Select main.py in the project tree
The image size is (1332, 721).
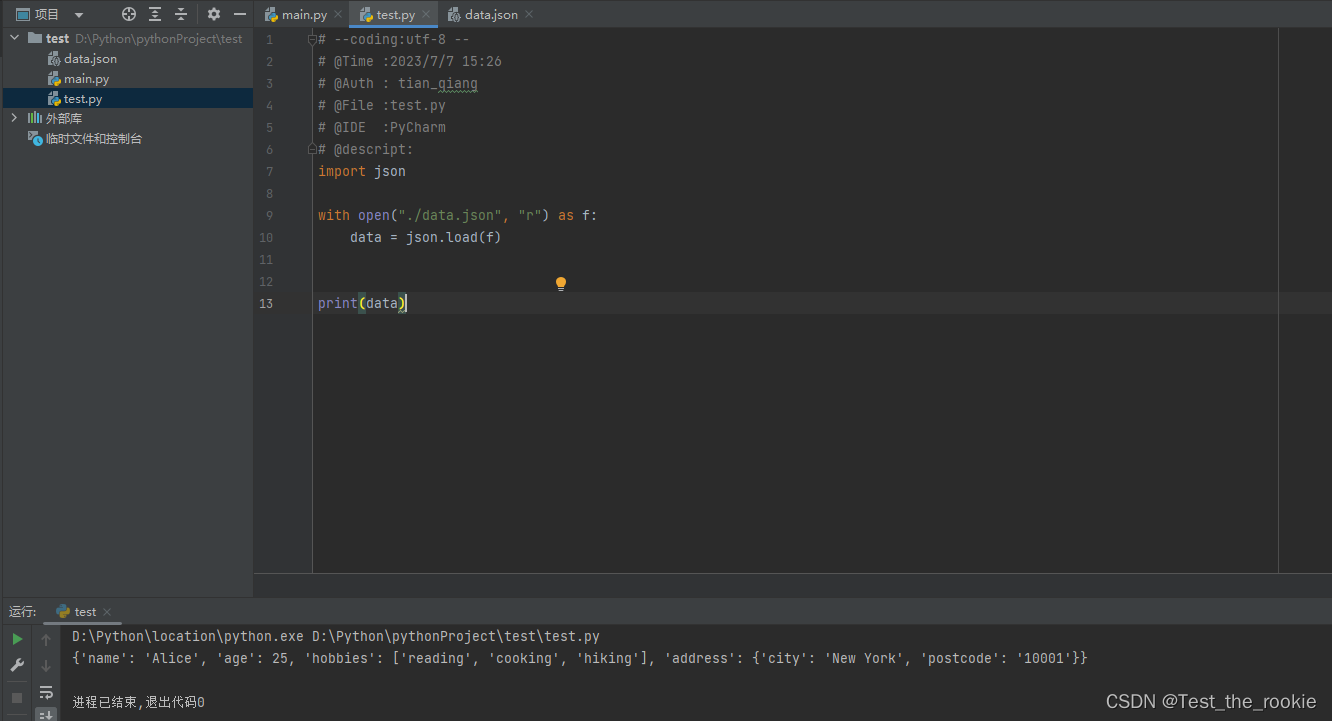click(x=86, y=78)
